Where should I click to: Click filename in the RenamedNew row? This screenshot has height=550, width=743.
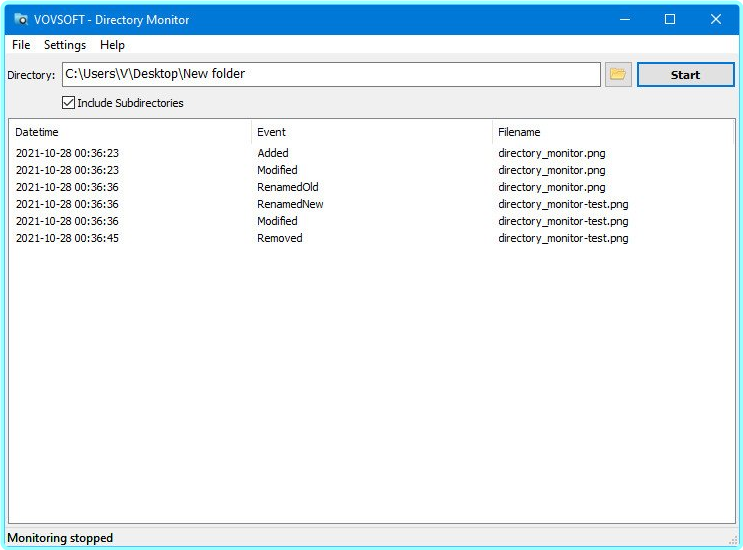click(563, 204)
